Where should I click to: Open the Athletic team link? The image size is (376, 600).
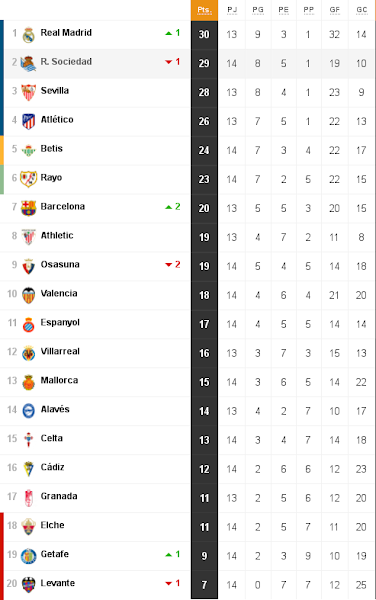coord(57,235)
